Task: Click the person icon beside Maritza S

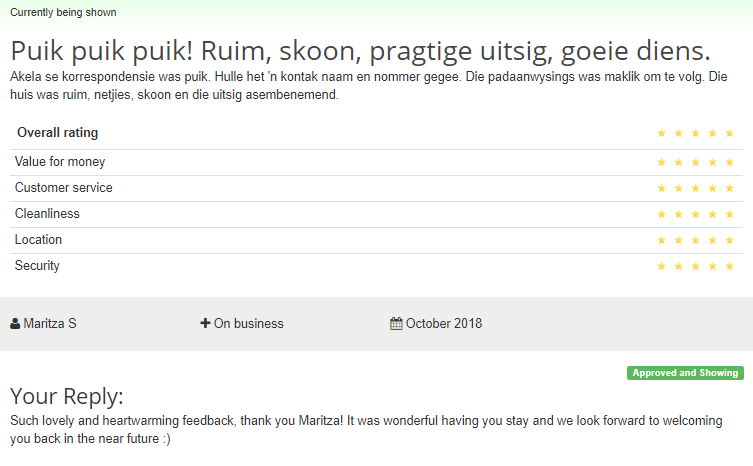Action: pos(15,324)
